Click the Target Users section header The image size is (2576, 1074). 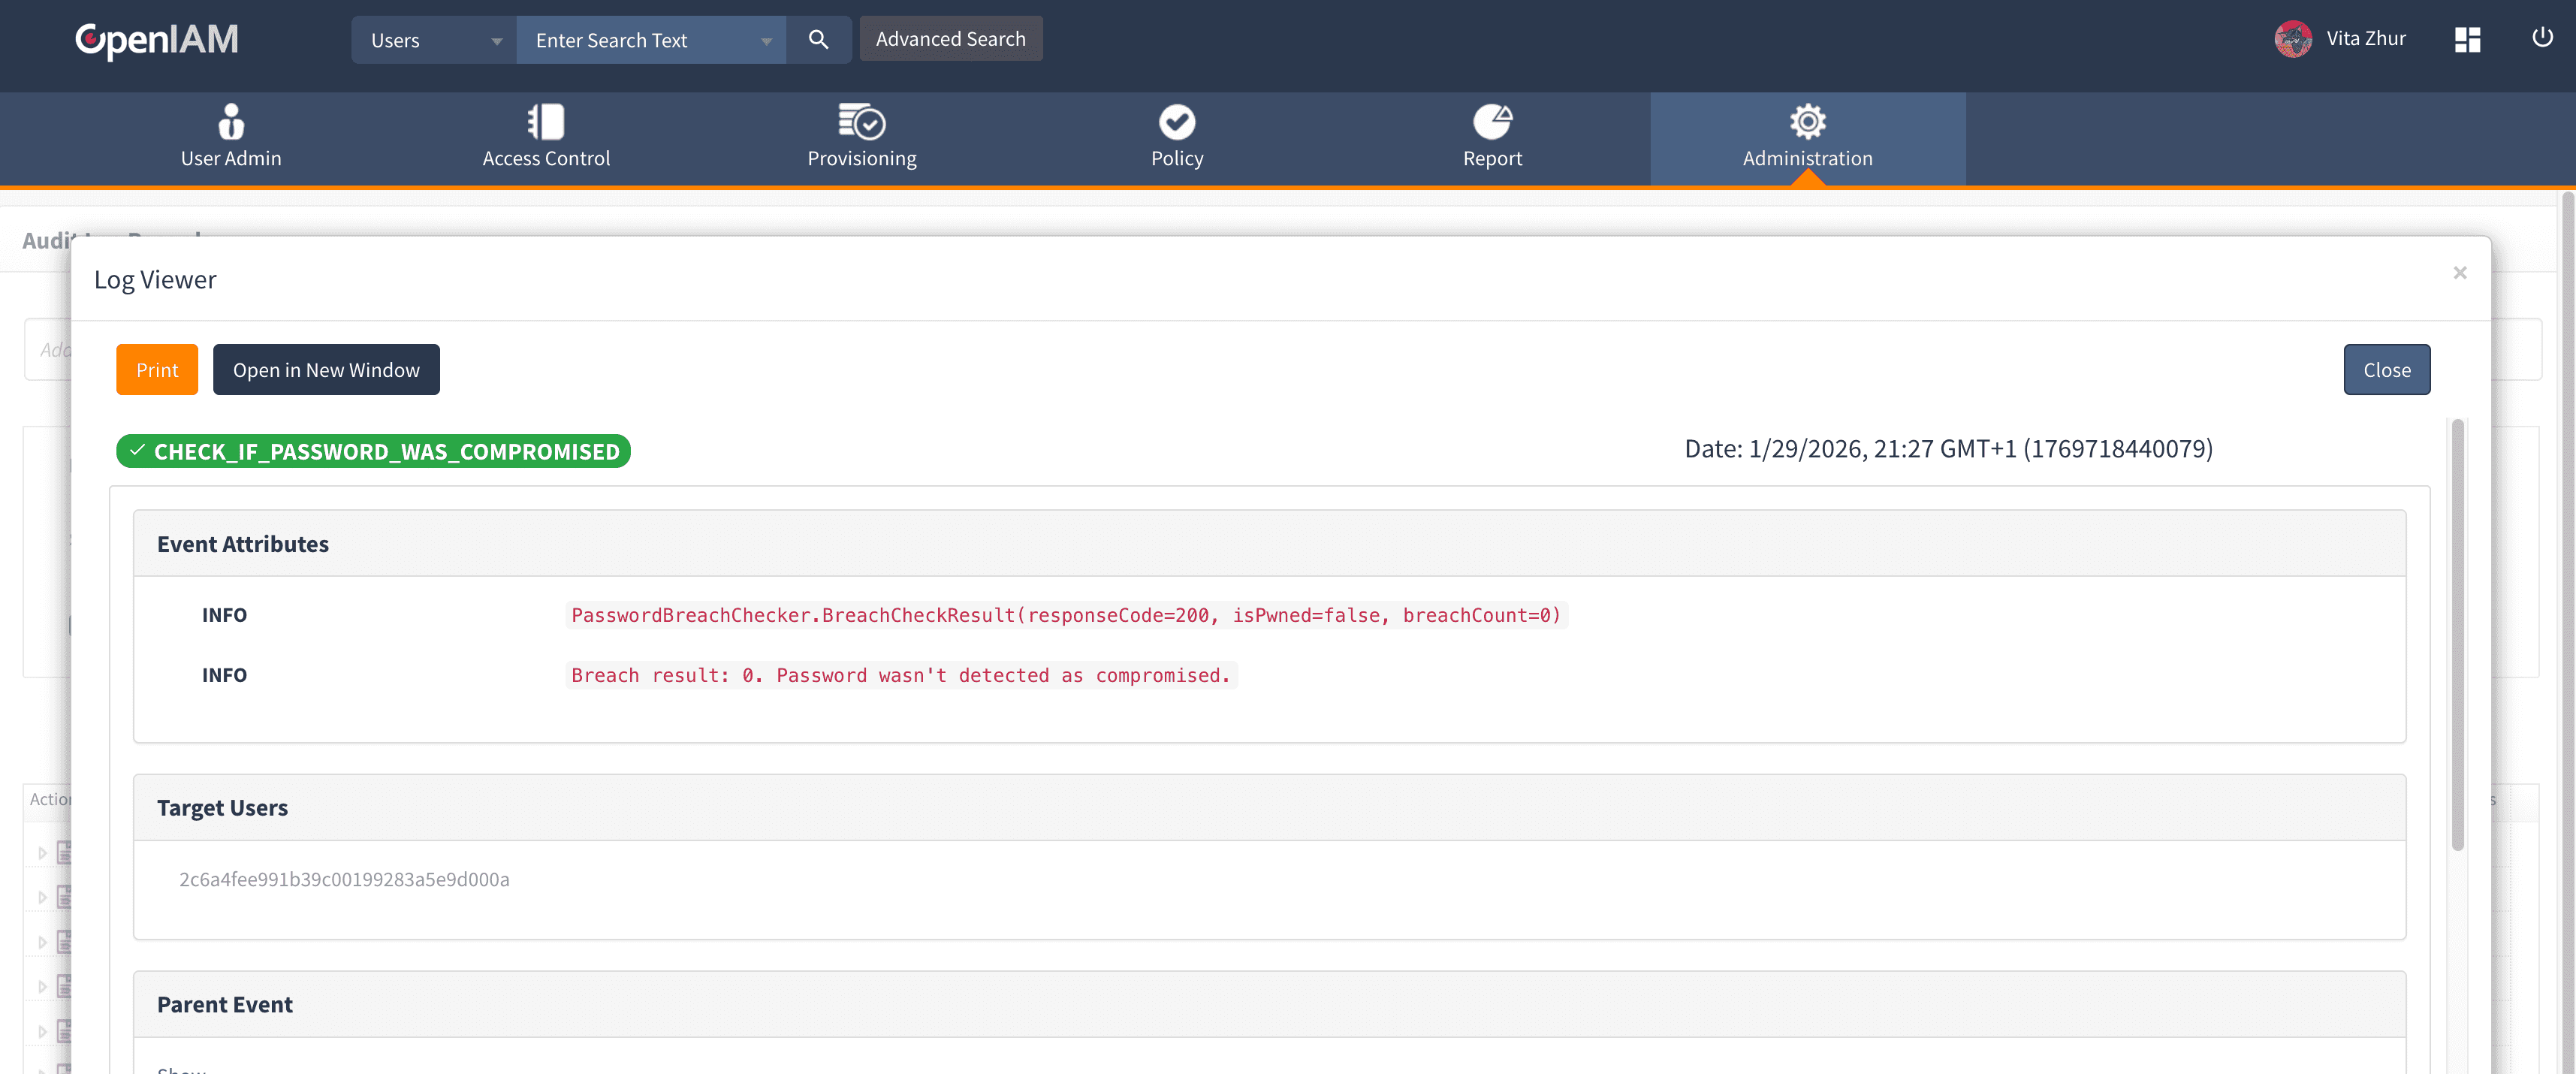(x=1269, y=808)
